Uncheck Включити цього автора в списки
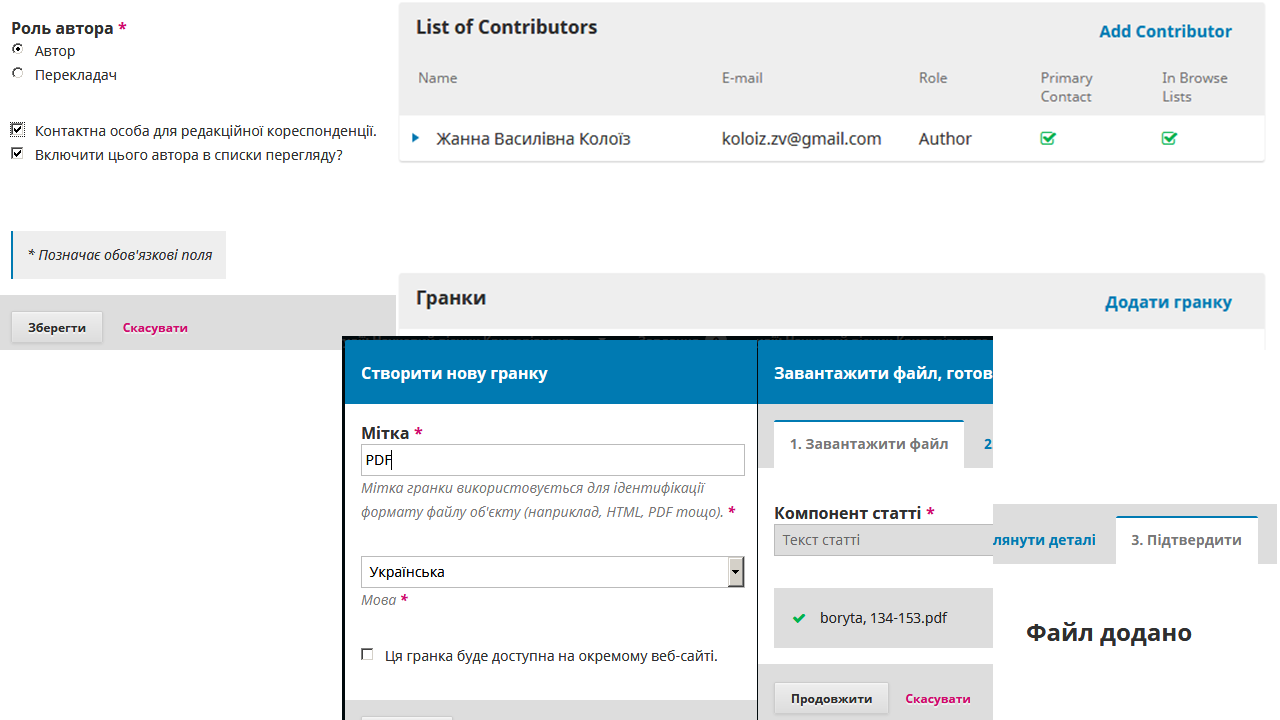Image resolution: width=1280 pixels, height=720 pixels. point(18,154)
